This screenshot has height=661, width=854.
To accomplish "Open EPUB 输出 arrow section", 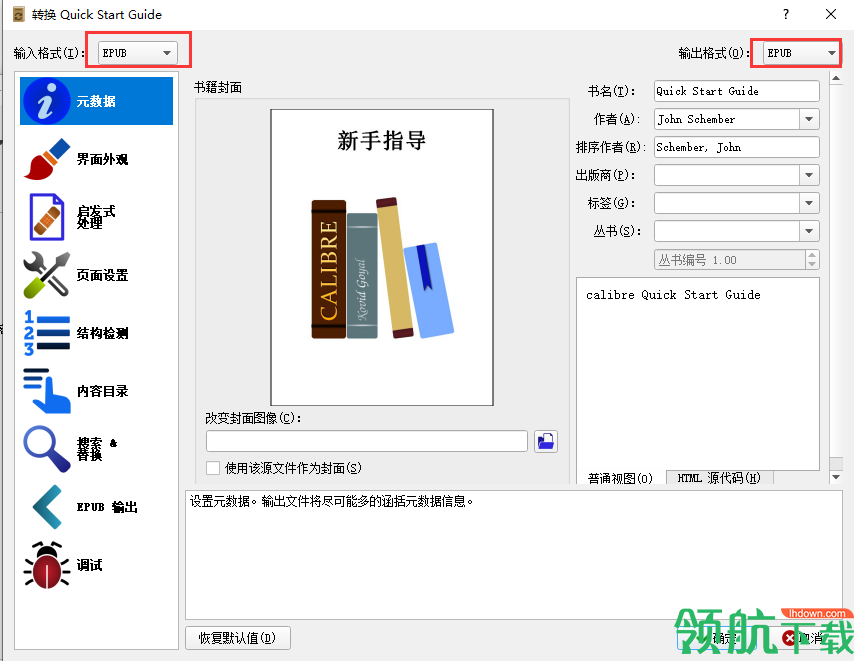I will pyautogui.click(x=47, y=506).
